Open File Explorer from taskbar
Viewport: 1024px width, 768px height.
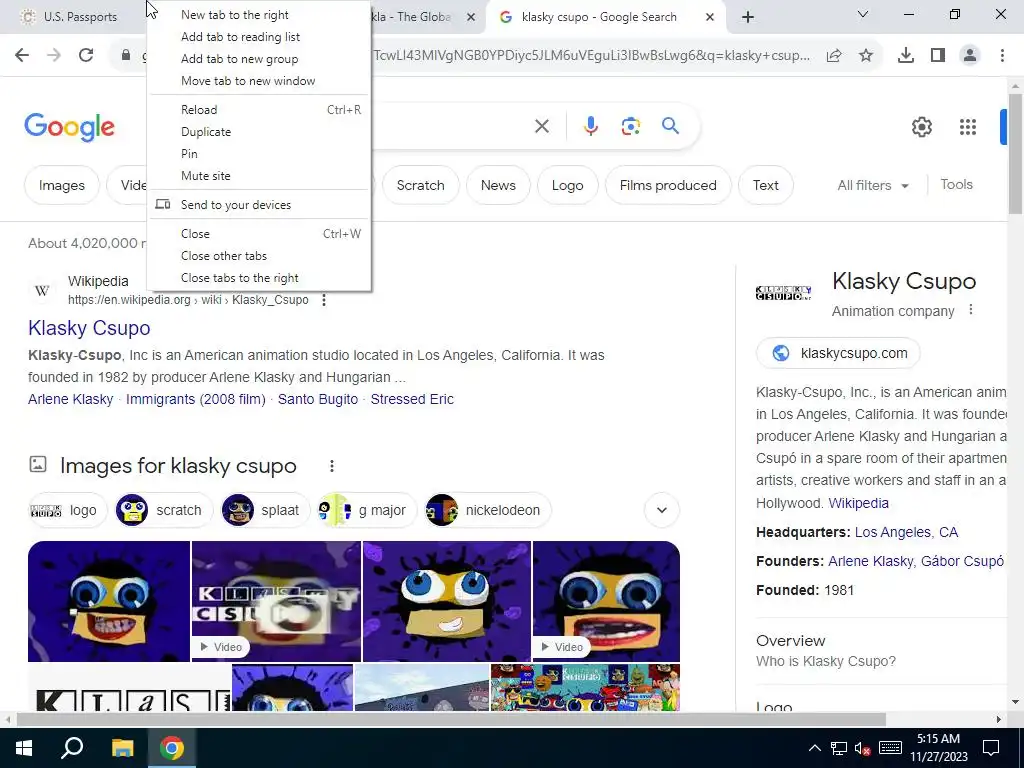point(122,748)
